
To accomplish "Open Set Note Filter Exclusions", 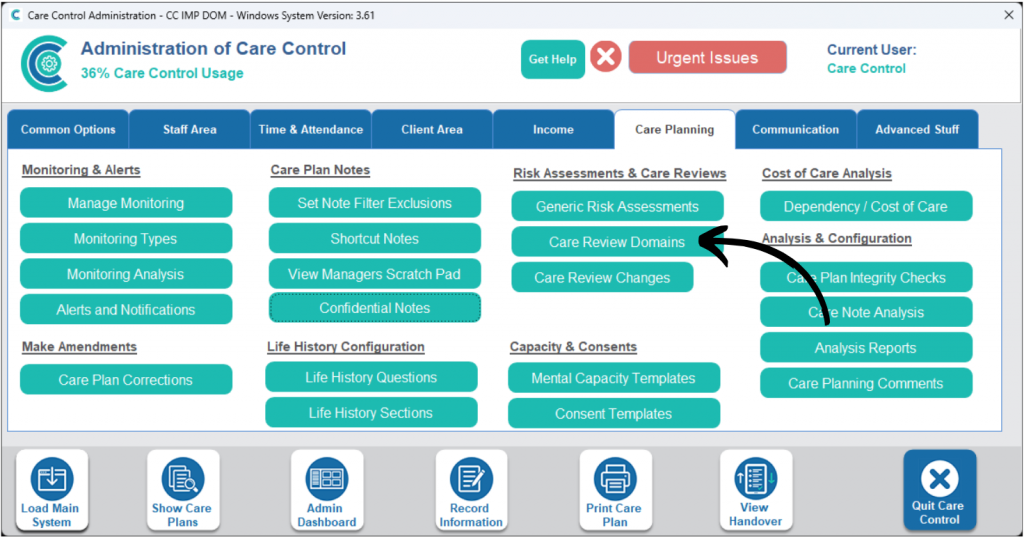I will (x=375, y=203).
